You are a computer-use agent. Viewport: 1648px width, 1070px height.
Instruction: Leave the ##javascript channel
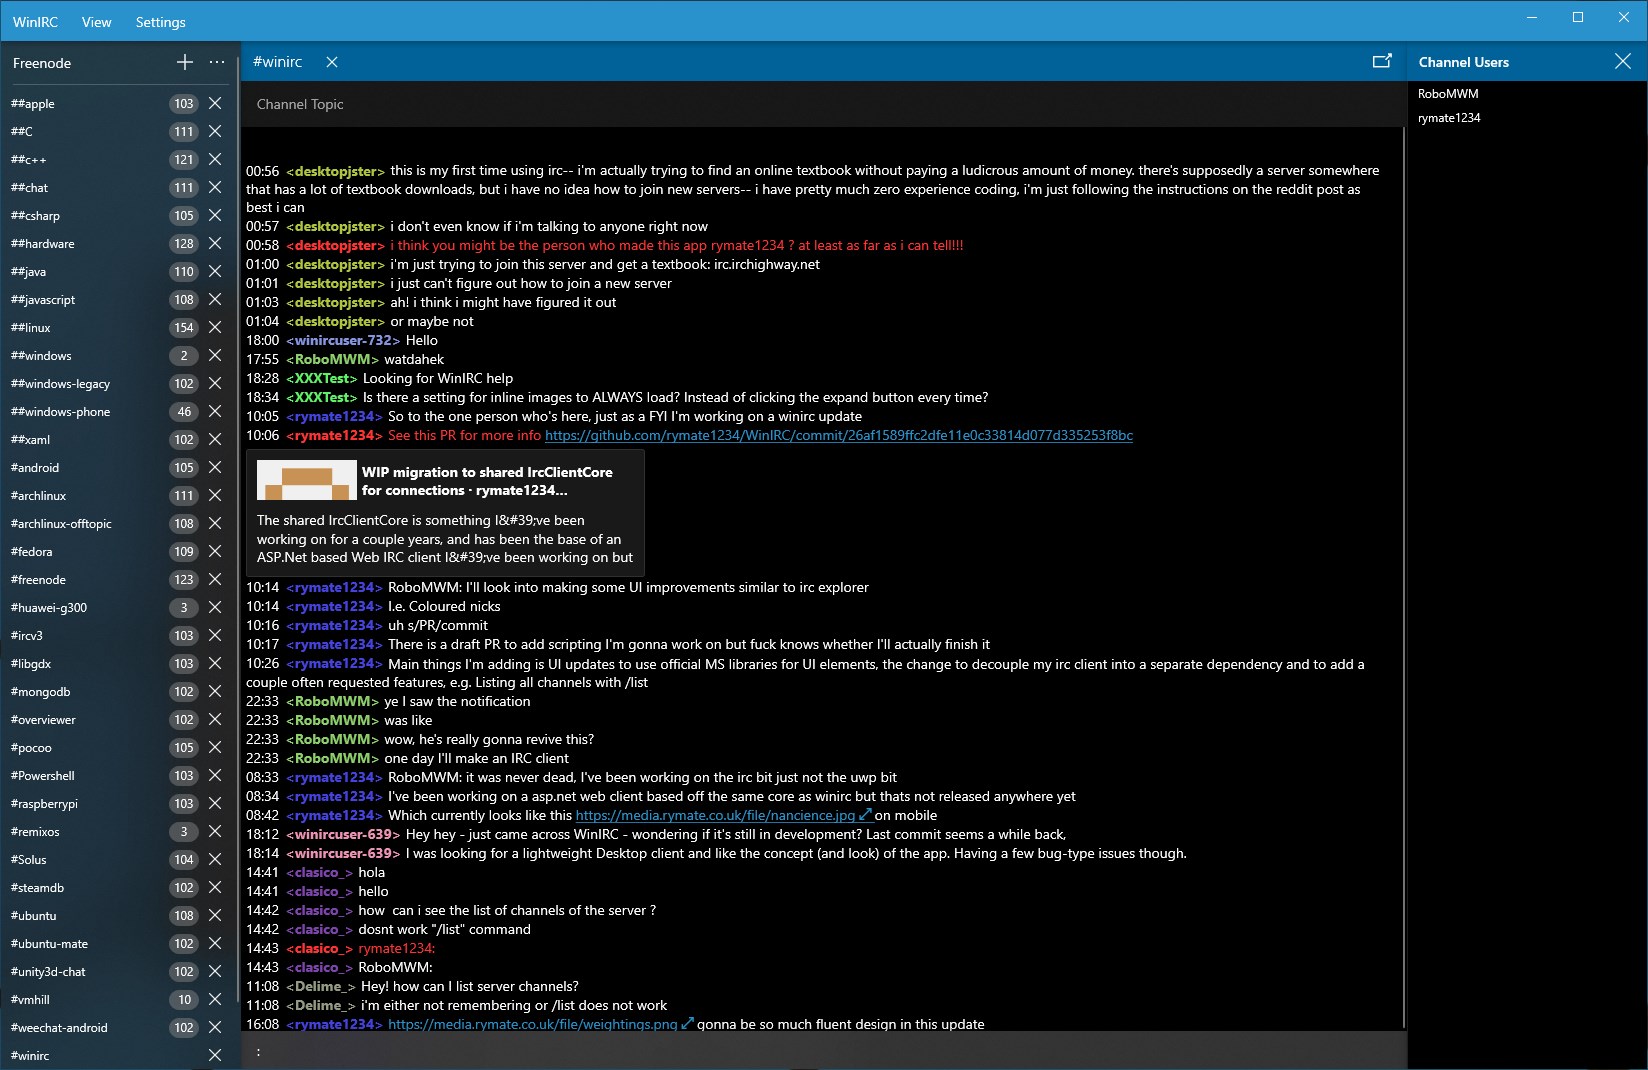tap(215, 299)
